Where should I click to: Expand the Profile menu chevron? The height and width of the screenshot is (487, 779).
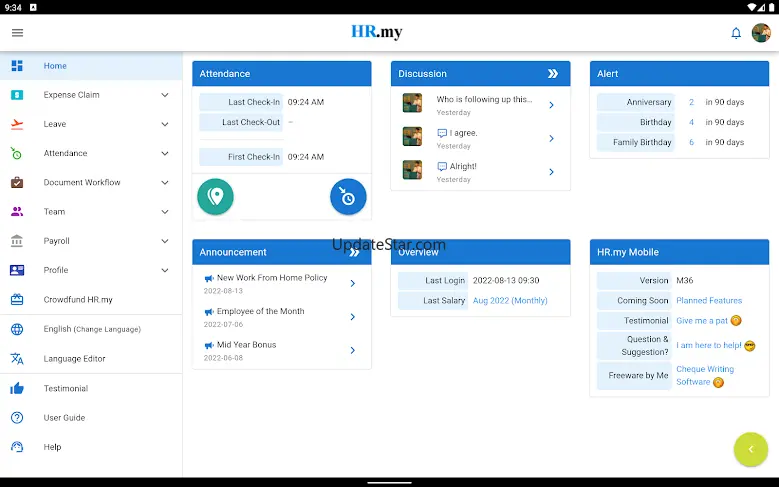click(x=165, y=270)
